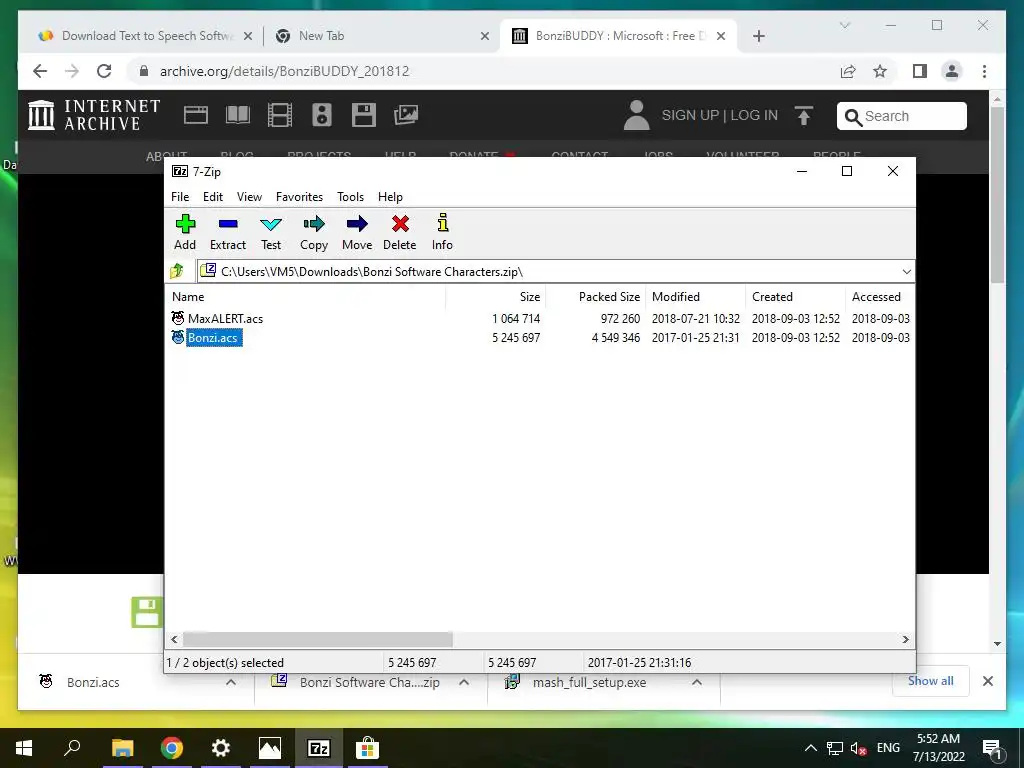Click the Copy toolbar icon

(313, 232)
